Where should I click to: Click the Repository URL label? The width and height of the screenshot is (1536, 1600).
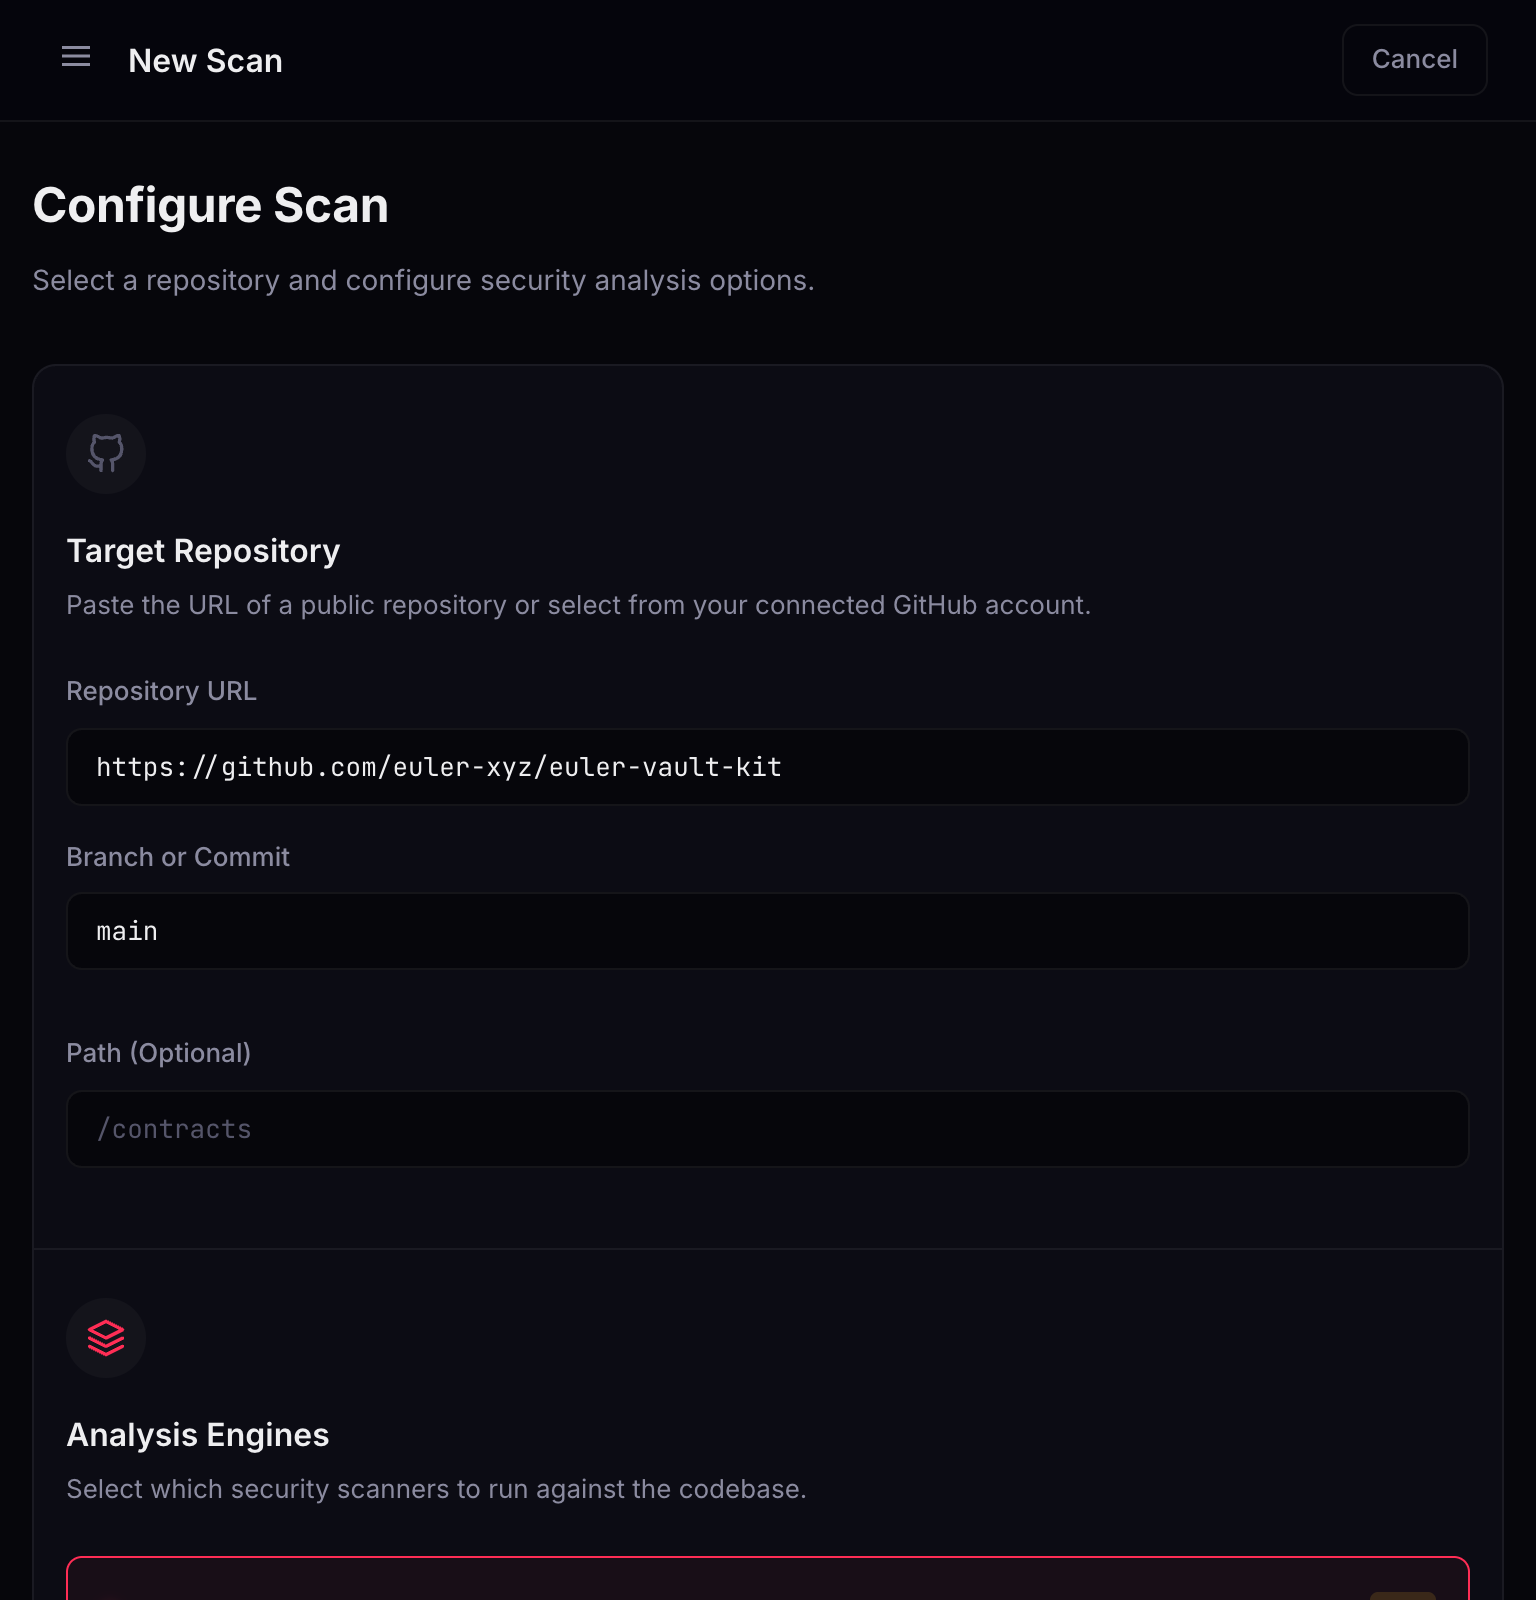(x=161, y=691)
